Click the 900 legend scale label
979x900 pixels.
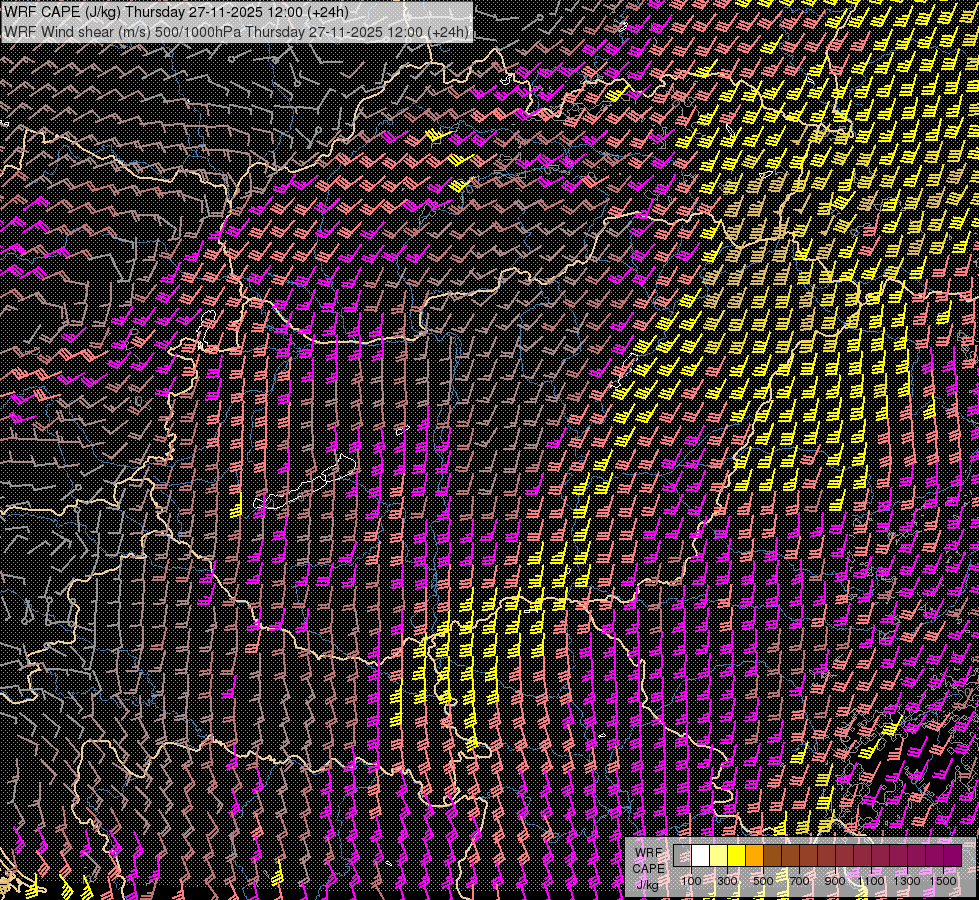click(x=835, y=880)
